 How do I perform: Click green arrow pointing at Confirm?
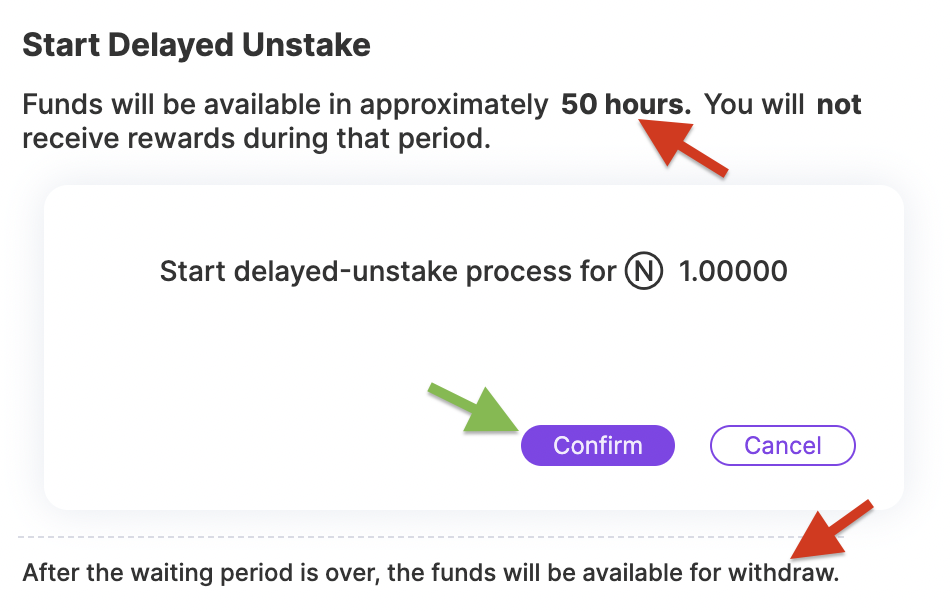coord(473,409)
